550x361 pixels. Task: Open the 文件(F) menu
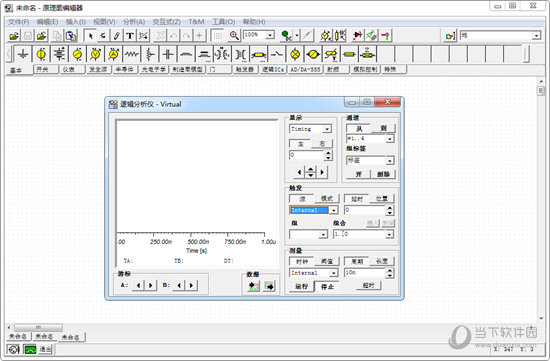19,22
